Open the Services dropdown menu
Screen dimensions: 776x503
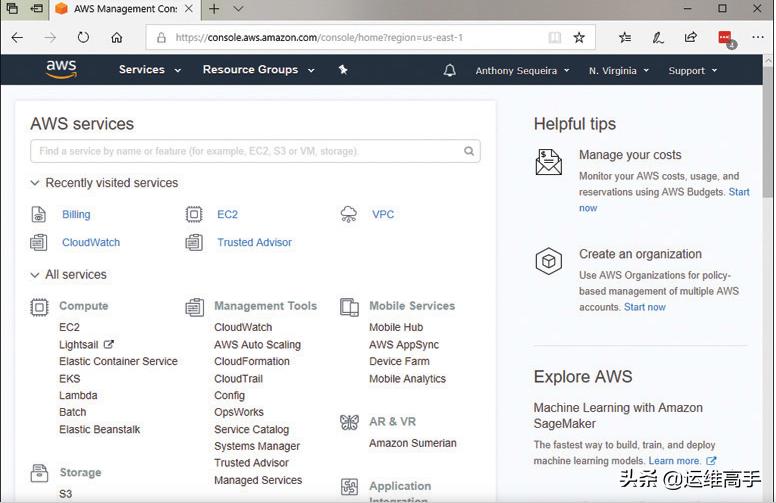(150, 70)
